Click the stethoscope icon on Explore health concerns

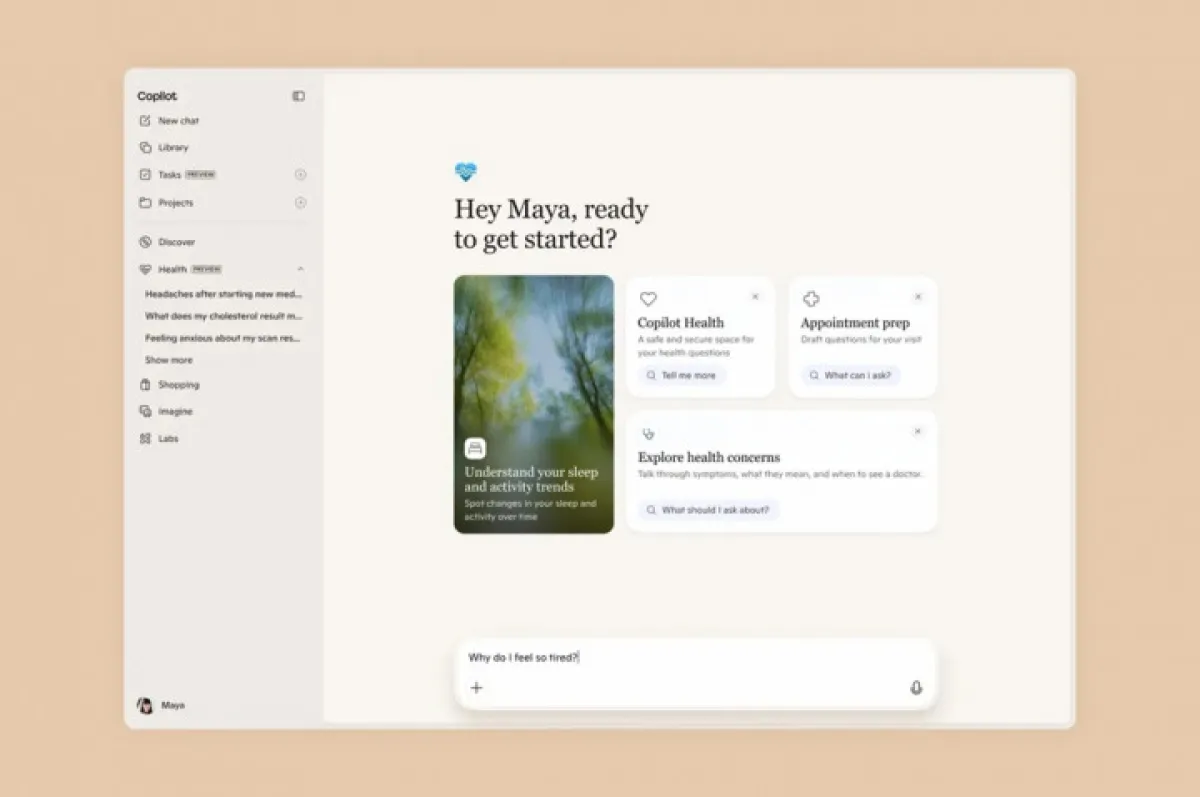(x=648, y=434)
